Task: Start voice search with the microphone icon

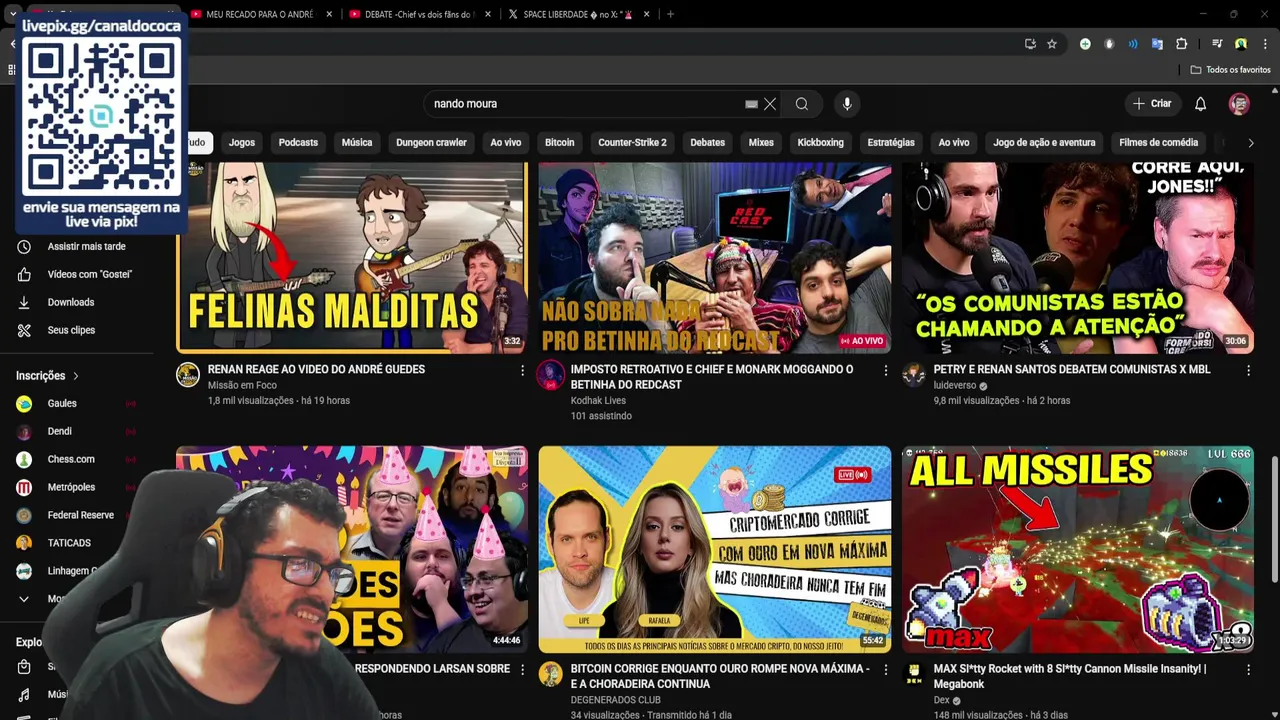Action: pos(847,104)
